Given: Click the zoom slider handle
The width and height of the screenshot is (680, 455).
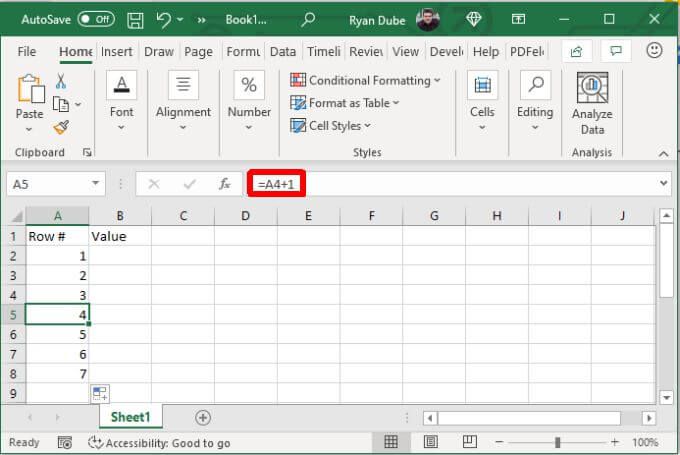Looking at the screenshot, I should coord(557,442).
